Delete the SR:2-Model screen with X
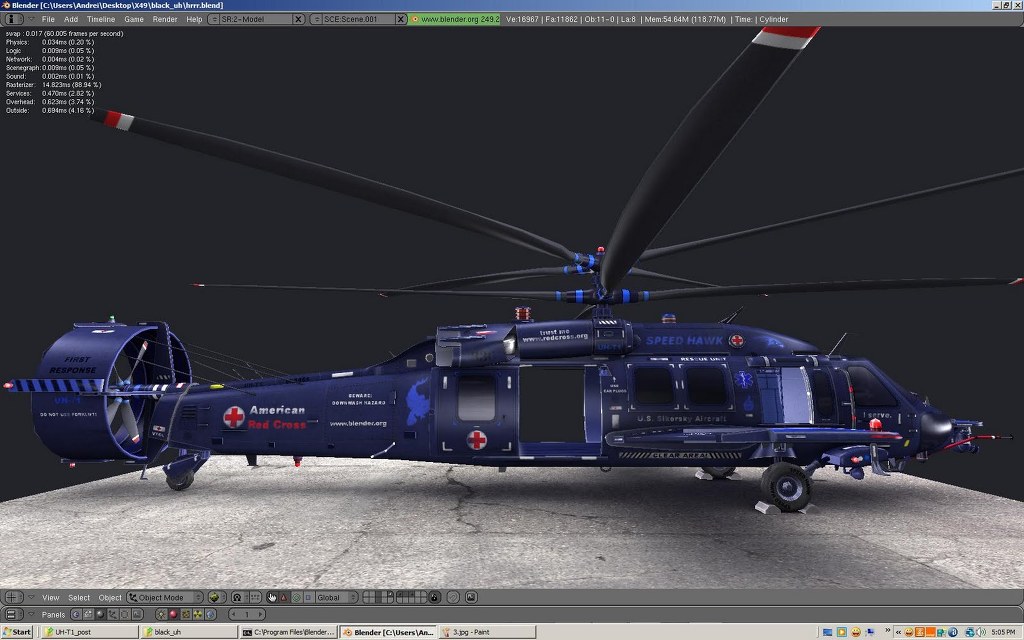The height and width of the screenshot is (640, 1024). (x=298, y=19)
